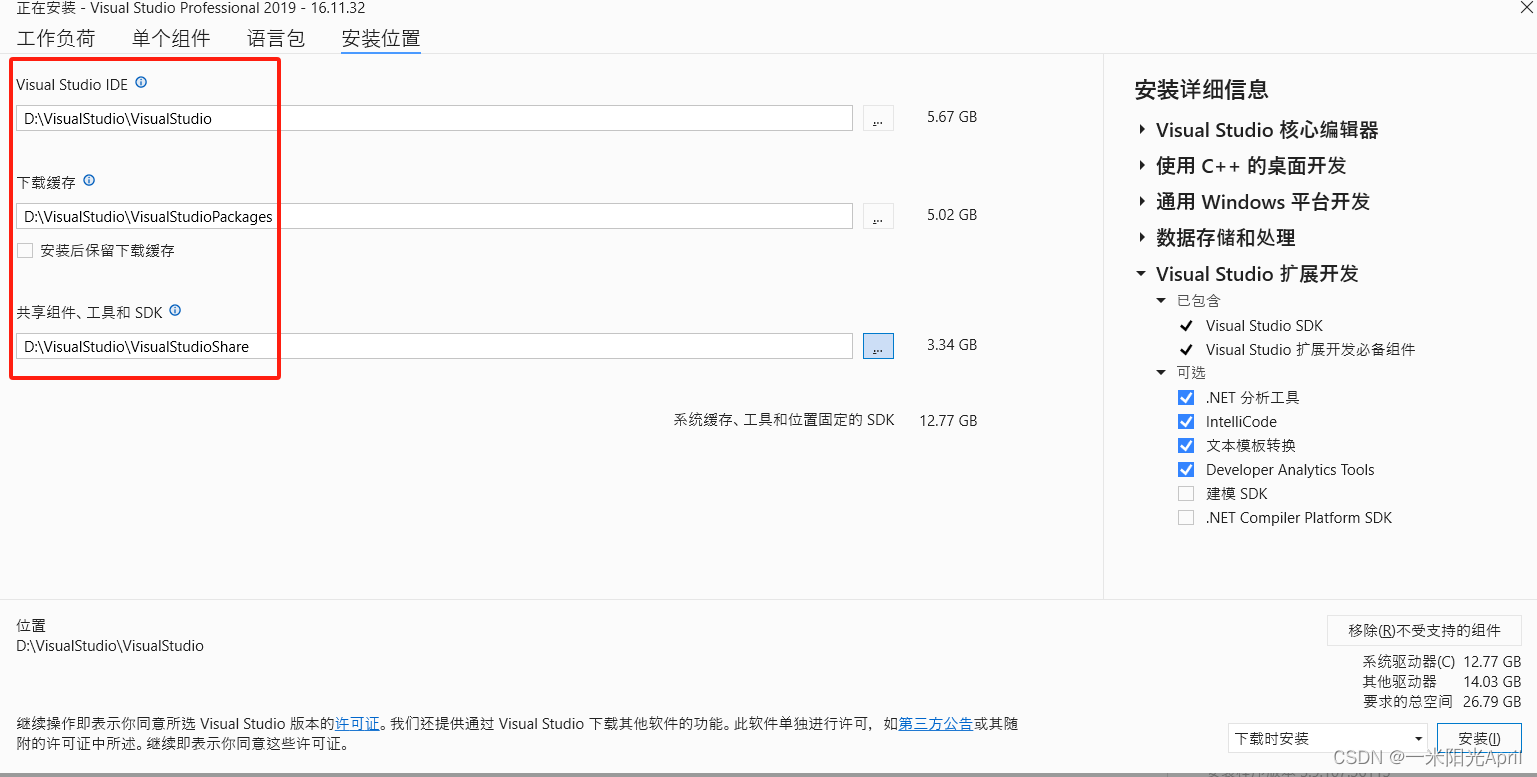Collapse the 已包含 group
Screen dimensions: 1537x777
[1161, 301]
